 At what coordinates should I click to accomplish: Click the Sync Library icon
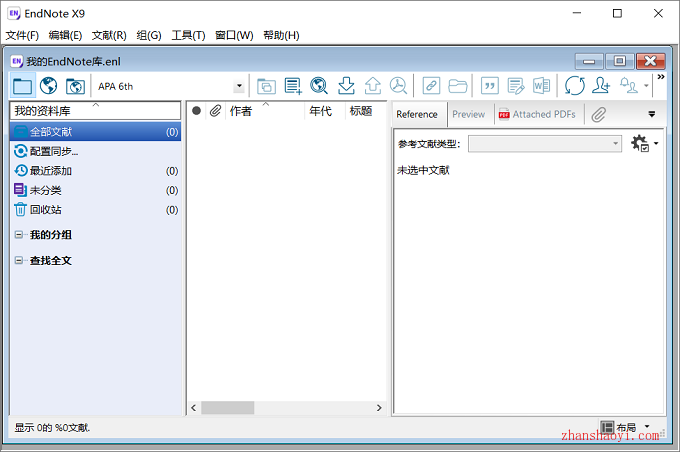point(575,86)
